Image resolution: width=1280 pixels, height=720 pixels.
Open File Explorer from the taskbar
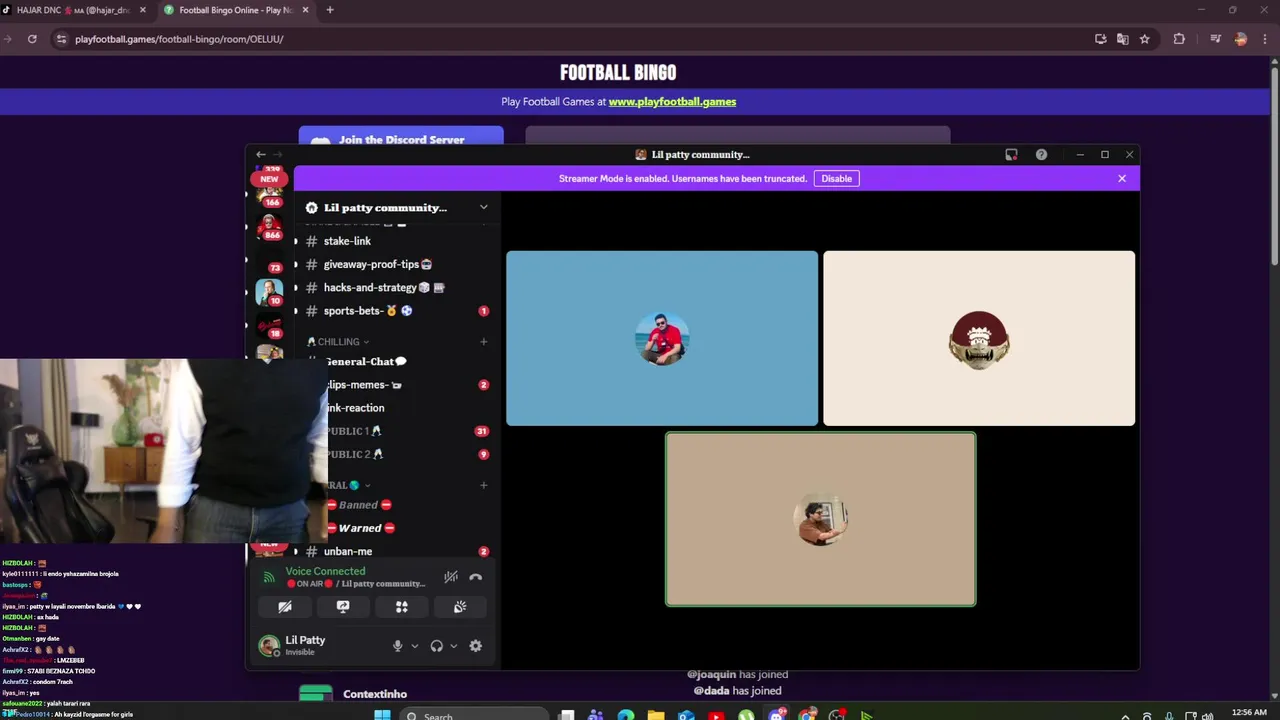click(656, 715)
